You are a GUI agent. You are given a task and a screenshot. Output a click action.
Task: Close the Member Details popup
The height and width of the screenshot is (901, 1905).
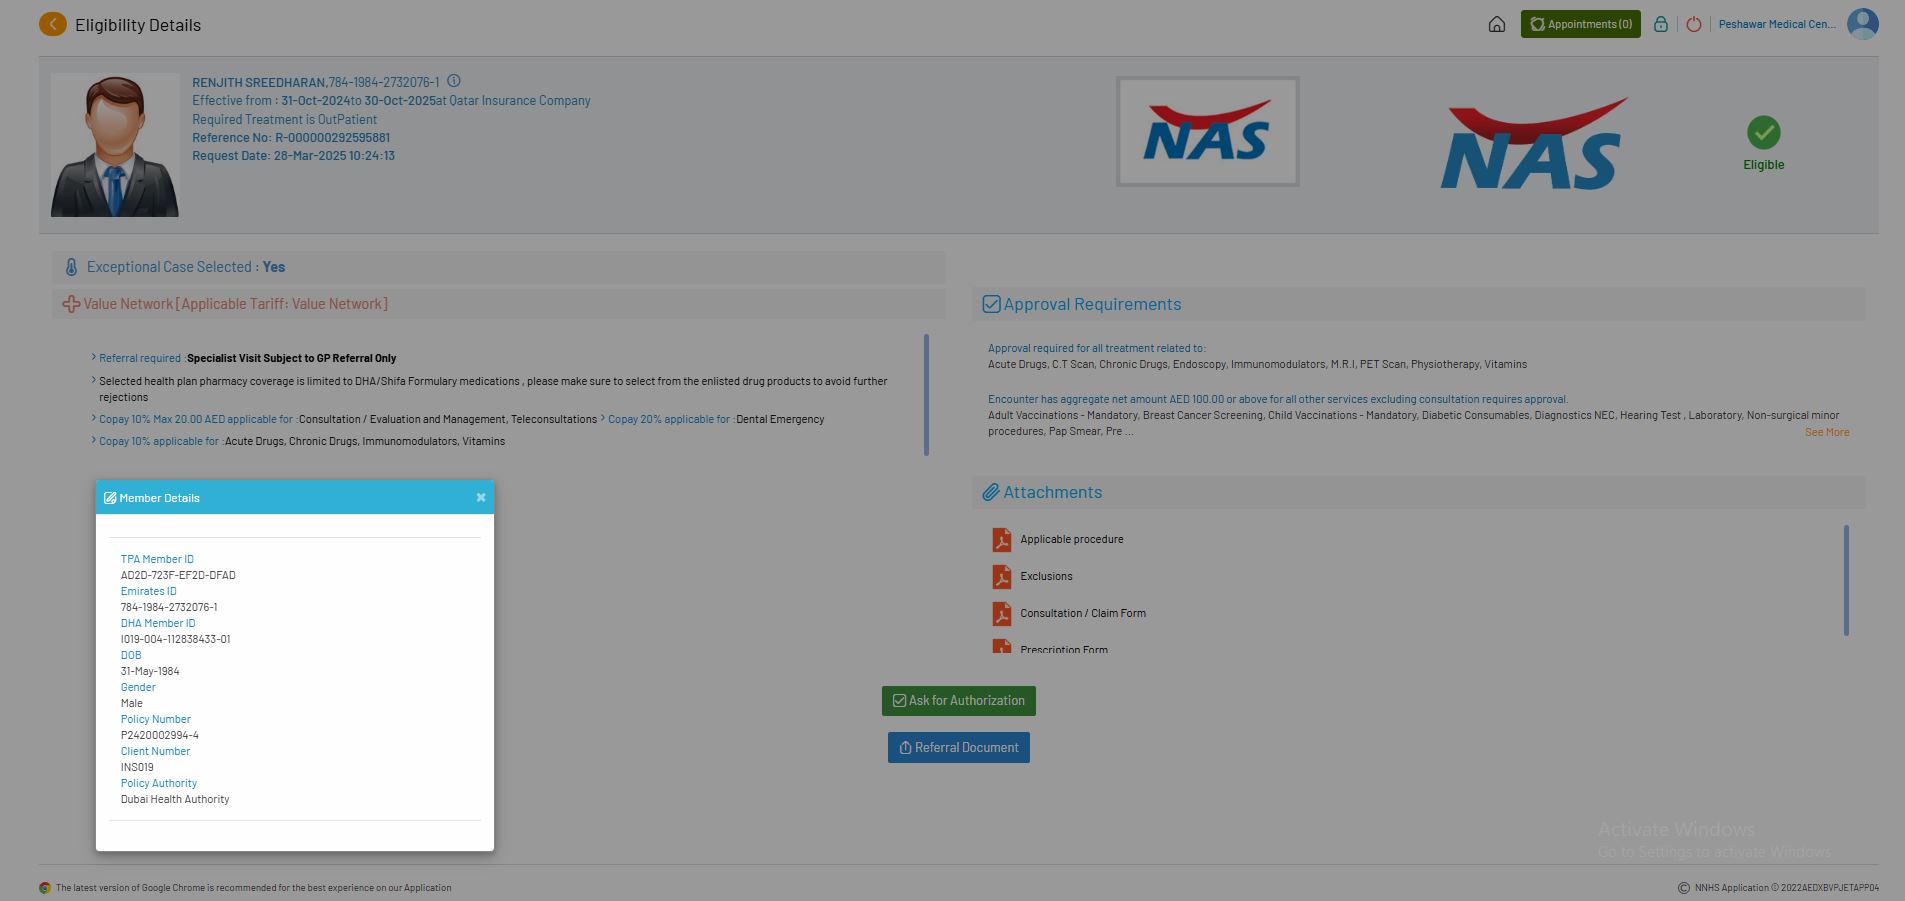[x=481, y=497]
